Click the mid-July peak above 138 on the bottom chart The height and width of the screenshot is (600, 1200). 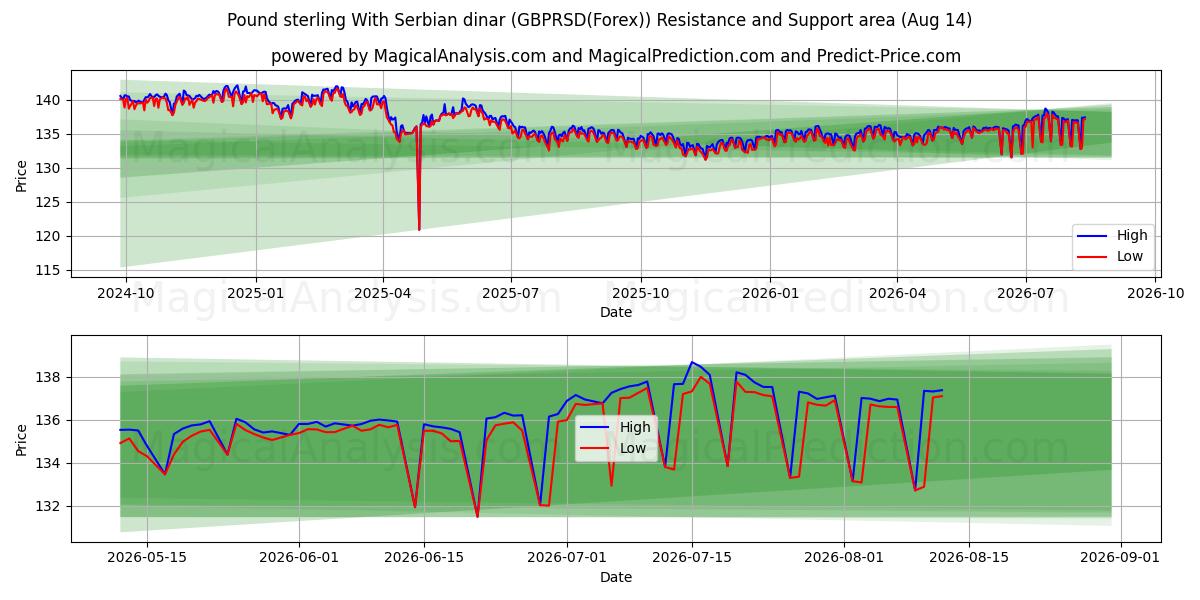tap(692, 363)
